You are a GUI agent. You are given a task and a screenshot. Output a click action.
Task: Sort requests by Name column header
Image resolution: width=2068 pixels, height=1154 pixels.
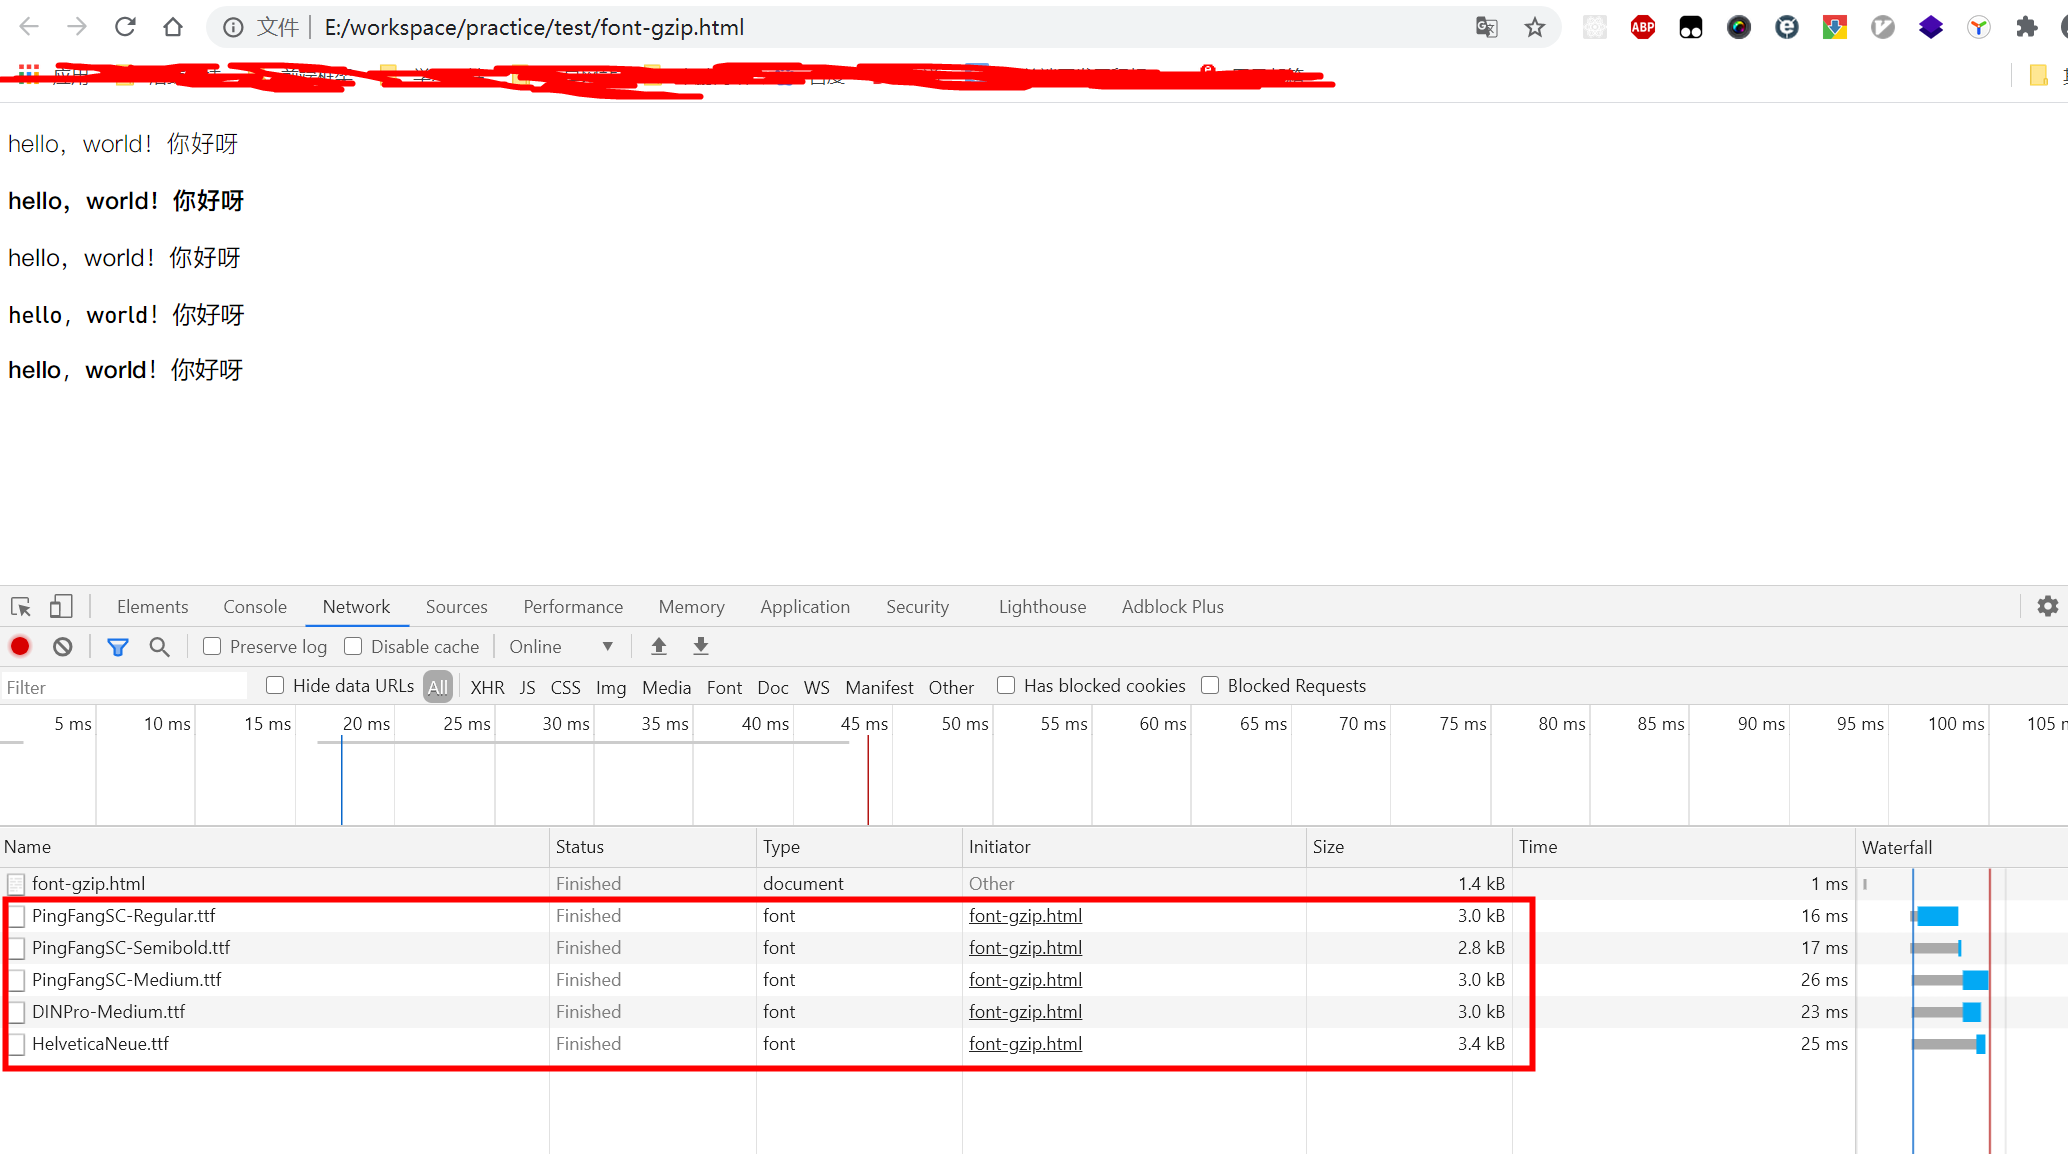tap(274, 846)
